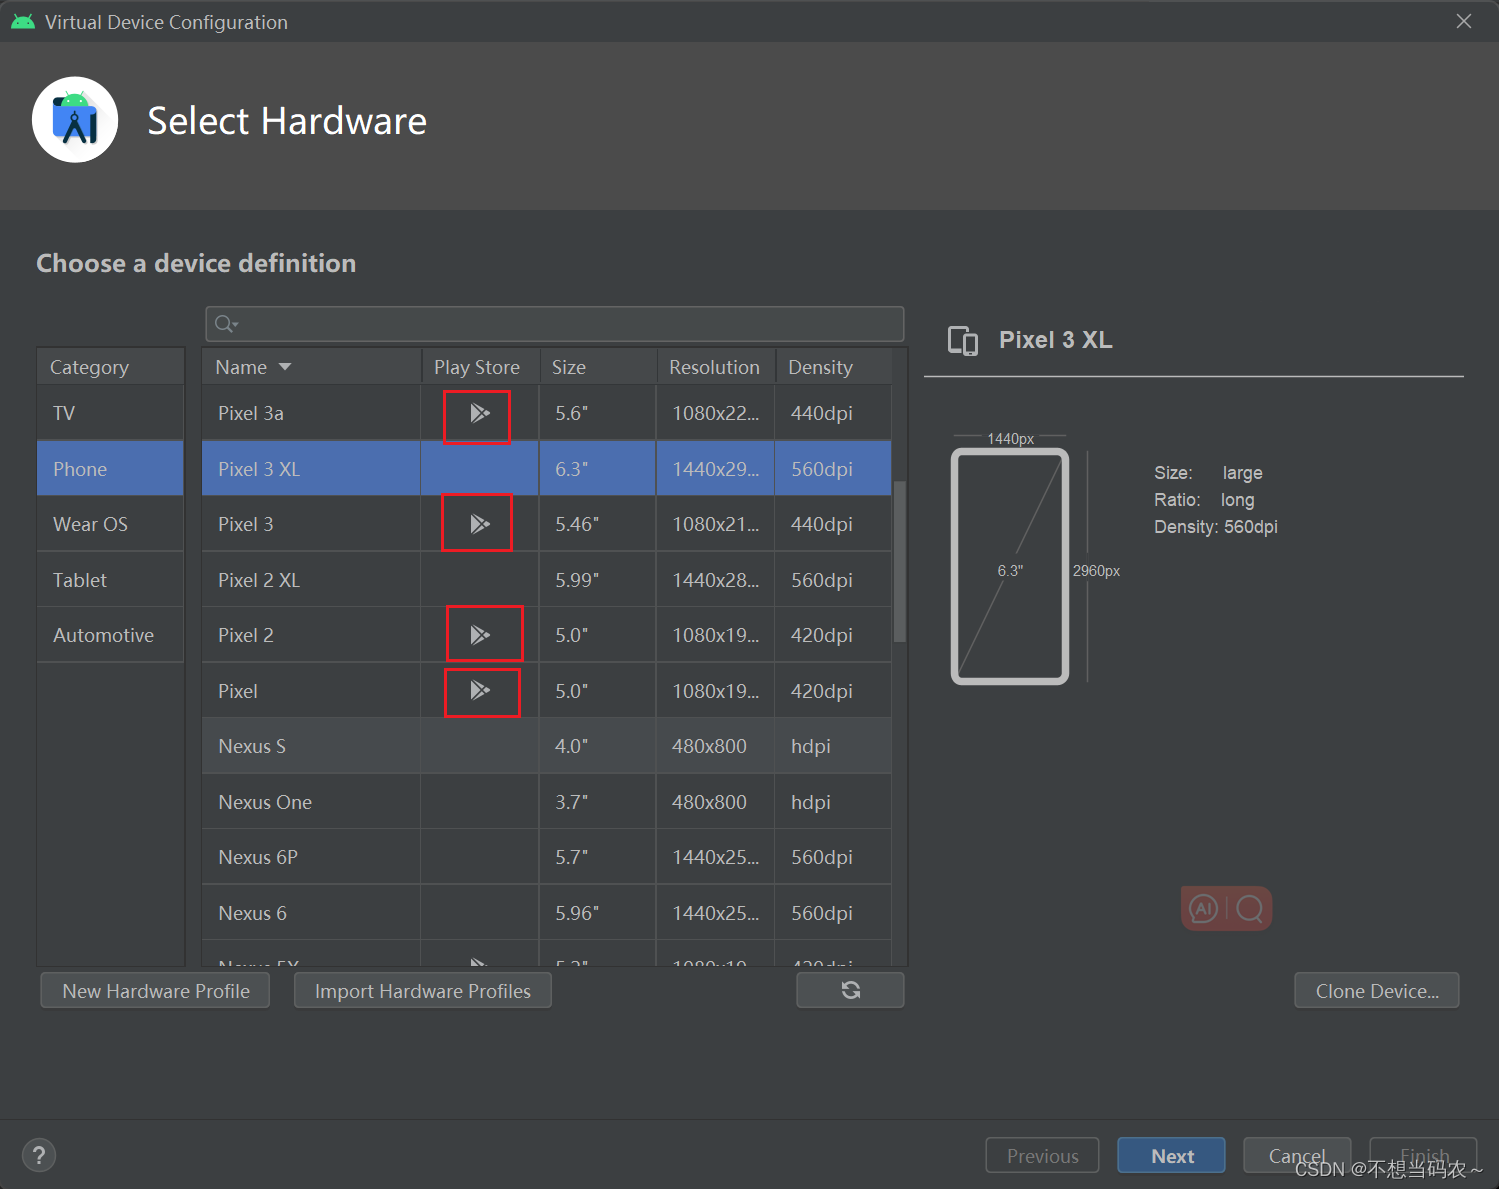Click the search magnifier icon in the filter box
The height and width of the screenshot is (1189, 1499).
(226, 324)
